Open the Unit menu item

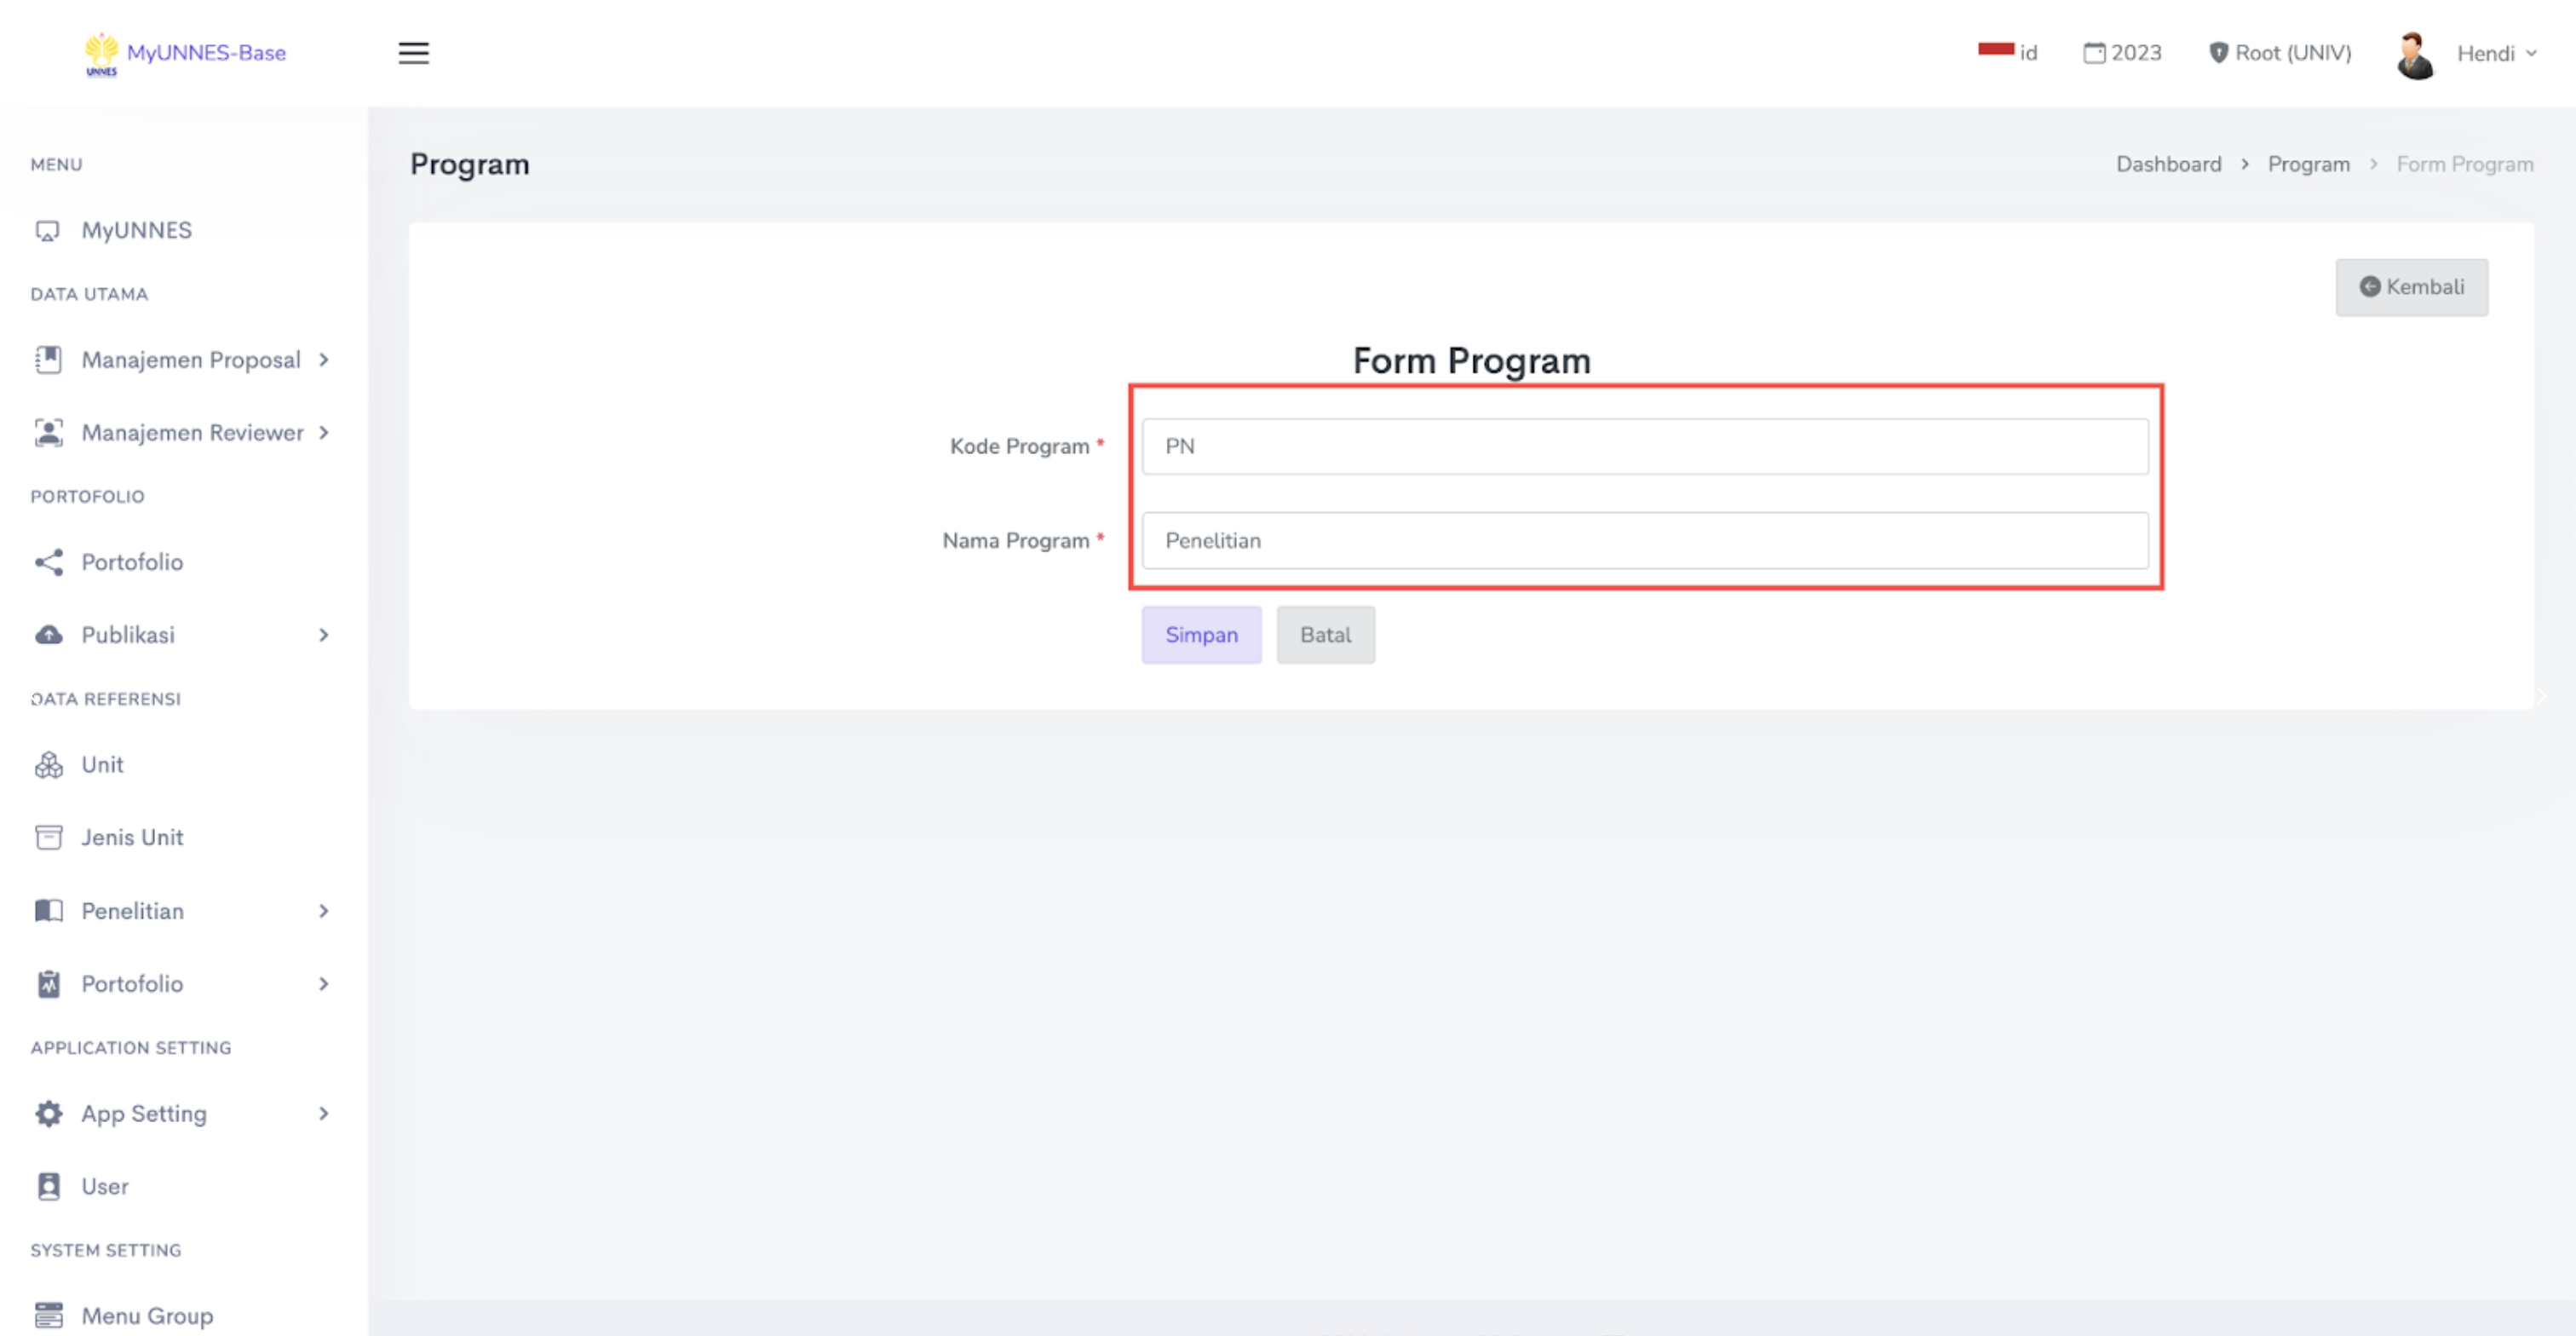tap(102, 764)
